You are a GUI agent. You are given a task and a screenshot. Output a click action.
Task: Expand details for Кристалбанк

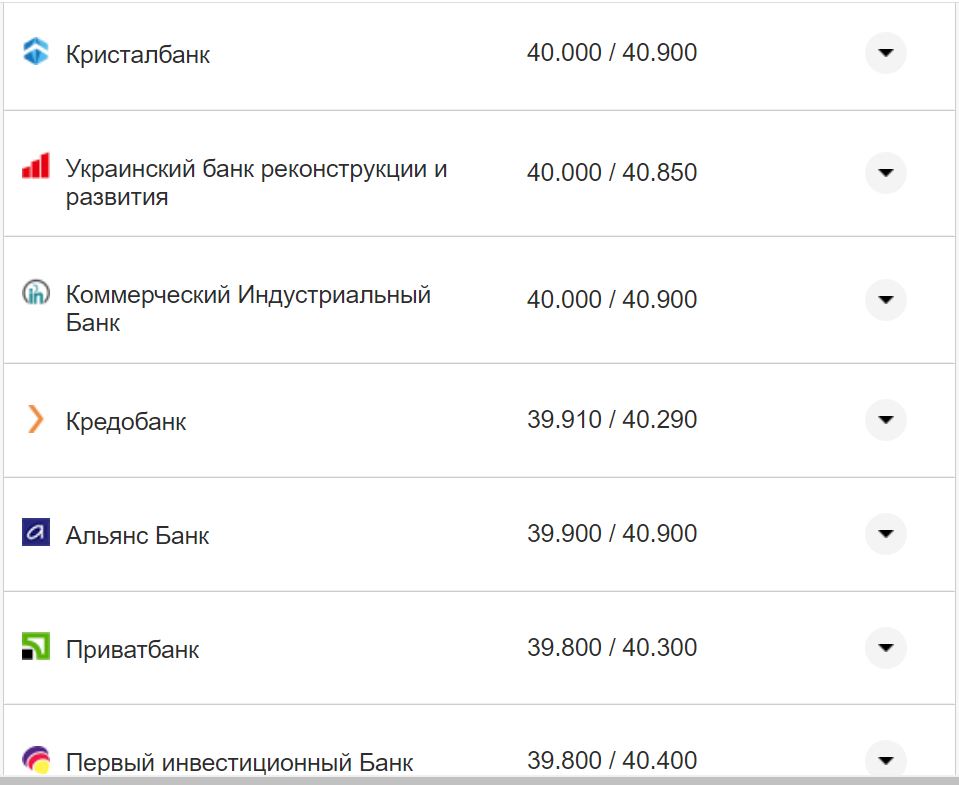(x=884, y=53)
